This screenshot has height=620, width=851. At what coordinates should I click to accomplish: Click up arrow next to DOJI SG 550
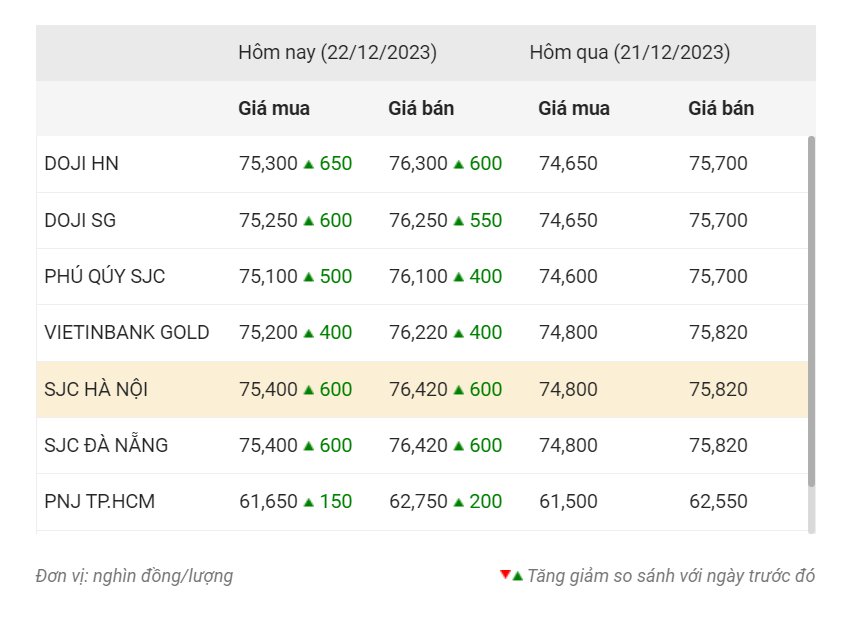459,221
